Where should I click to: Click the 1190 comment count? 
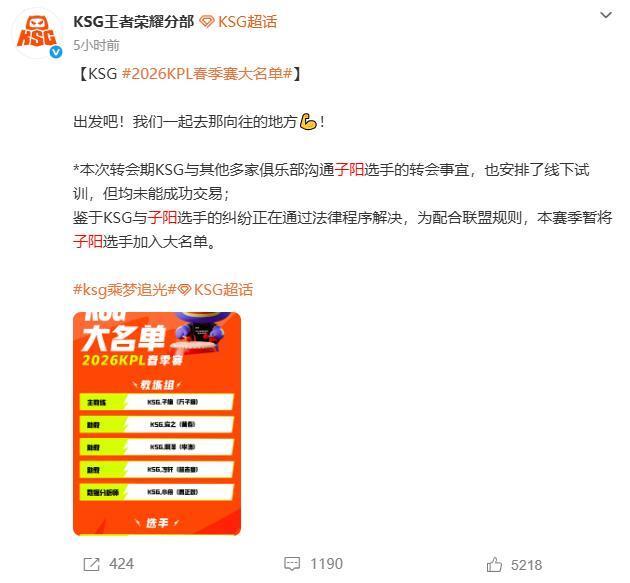click(x=327, y=564)
